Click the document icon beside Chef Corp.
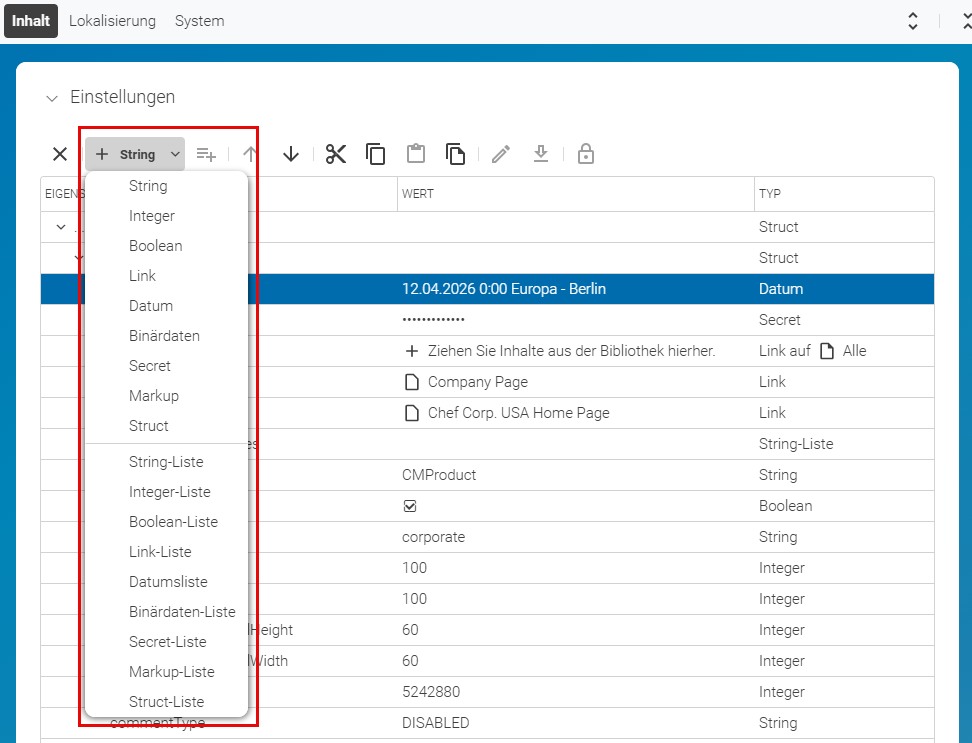This screenshot has height=743, width=972. [x=412, y=413]
